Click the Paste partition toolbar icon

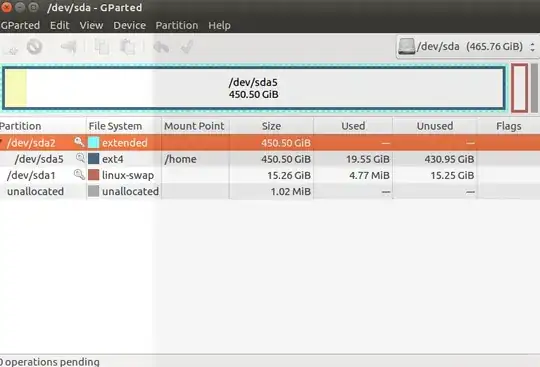(128, 47)
